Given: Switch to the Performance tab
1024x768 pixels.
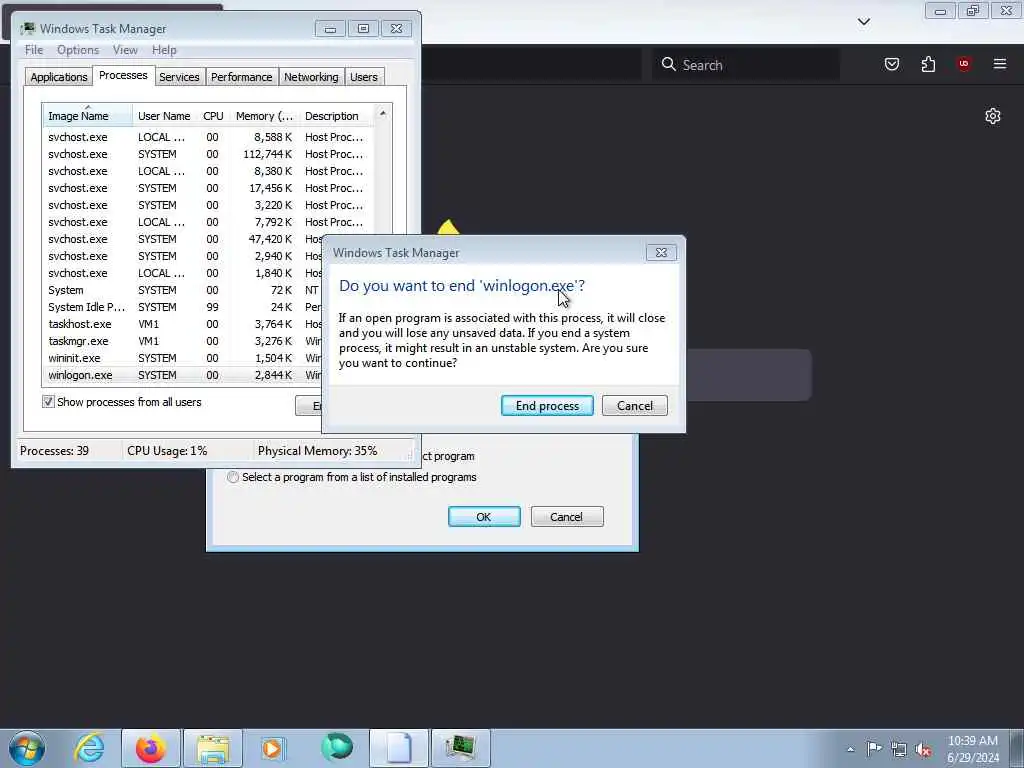Looking at the screenshot, I should point(242,77).
